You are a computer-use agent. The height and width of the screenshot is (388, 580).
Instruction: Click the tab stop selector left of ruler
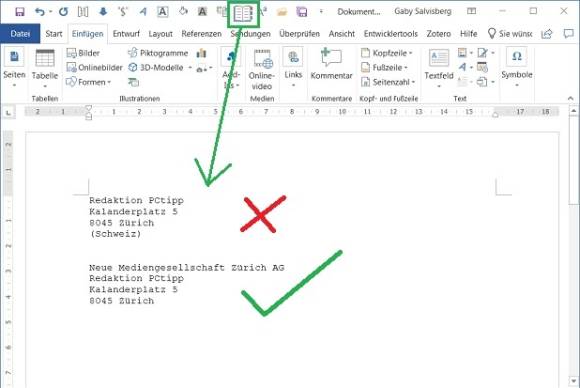click(x=8, y=112)
